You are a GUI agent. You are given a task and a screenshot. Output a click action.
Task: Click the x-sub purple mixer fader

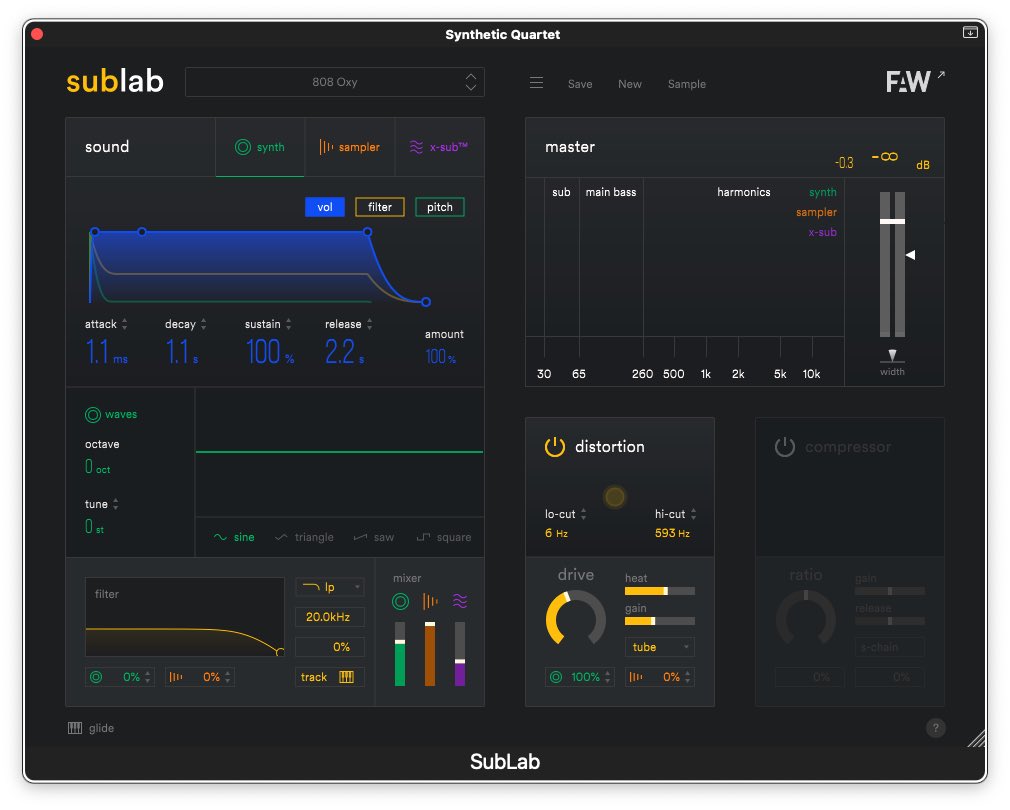[x=460, y=654]
